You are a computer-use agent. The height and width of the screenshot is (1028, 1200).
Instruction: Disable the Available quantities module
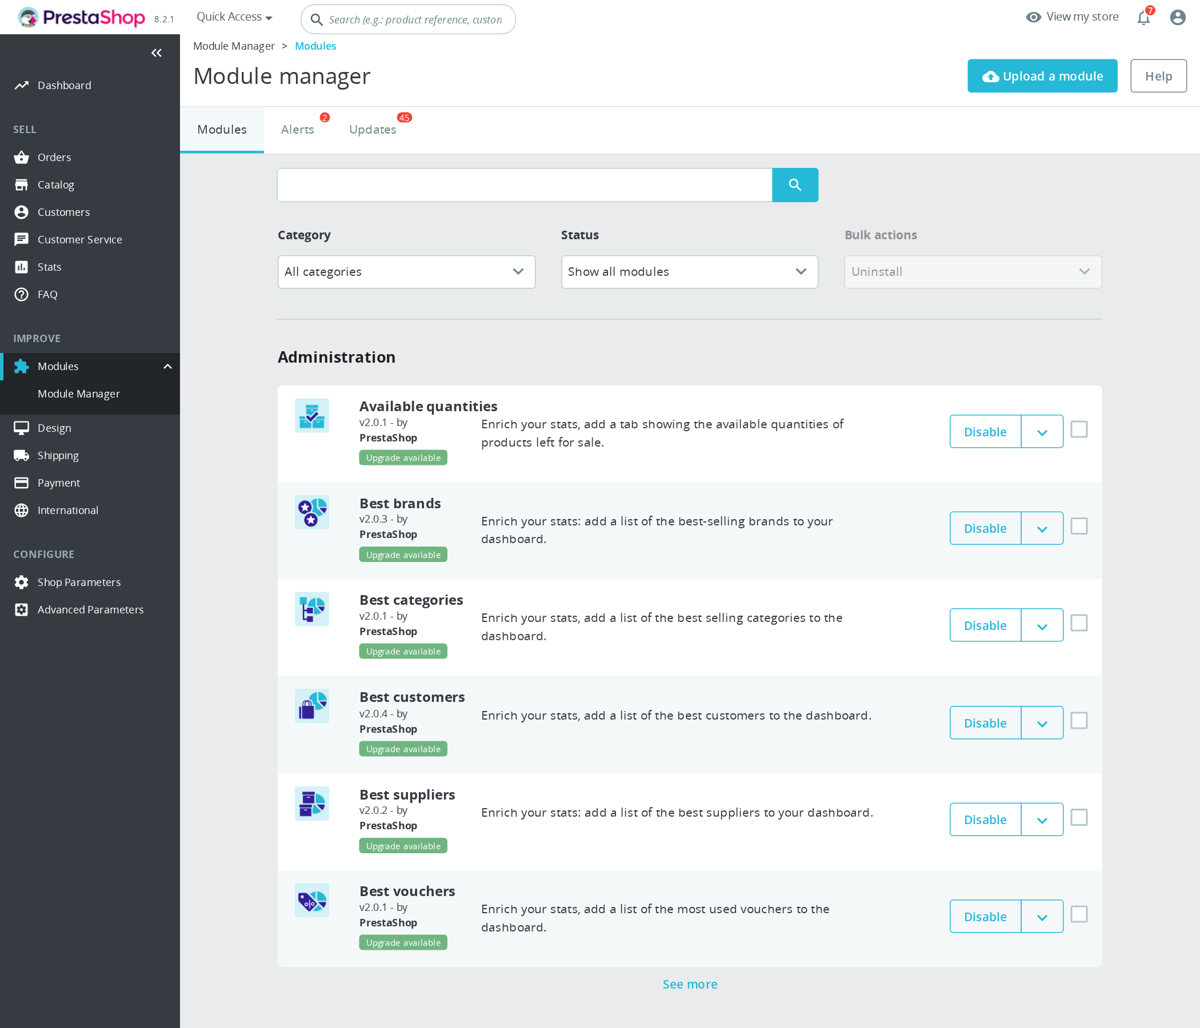tap(985, 432)
